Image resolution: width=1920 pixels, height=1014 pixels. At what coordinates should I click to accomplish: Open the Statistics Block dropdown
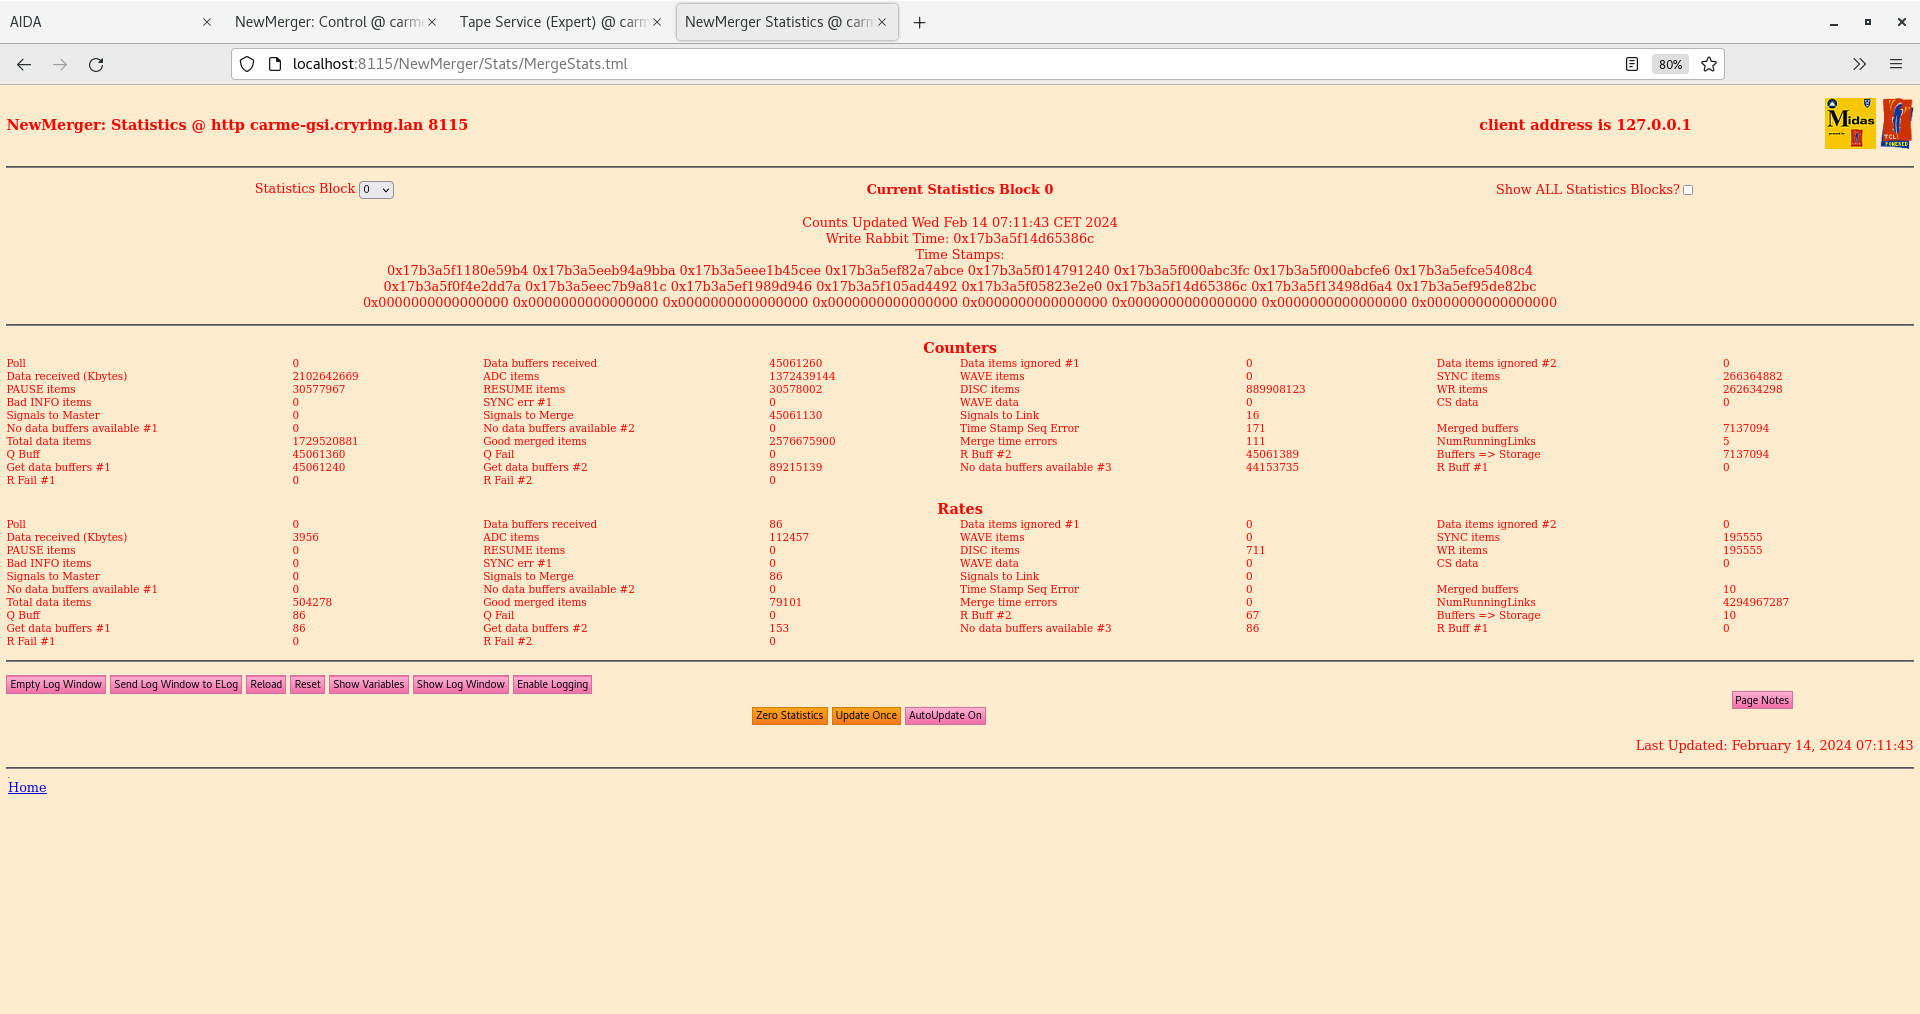pos(376,189)
